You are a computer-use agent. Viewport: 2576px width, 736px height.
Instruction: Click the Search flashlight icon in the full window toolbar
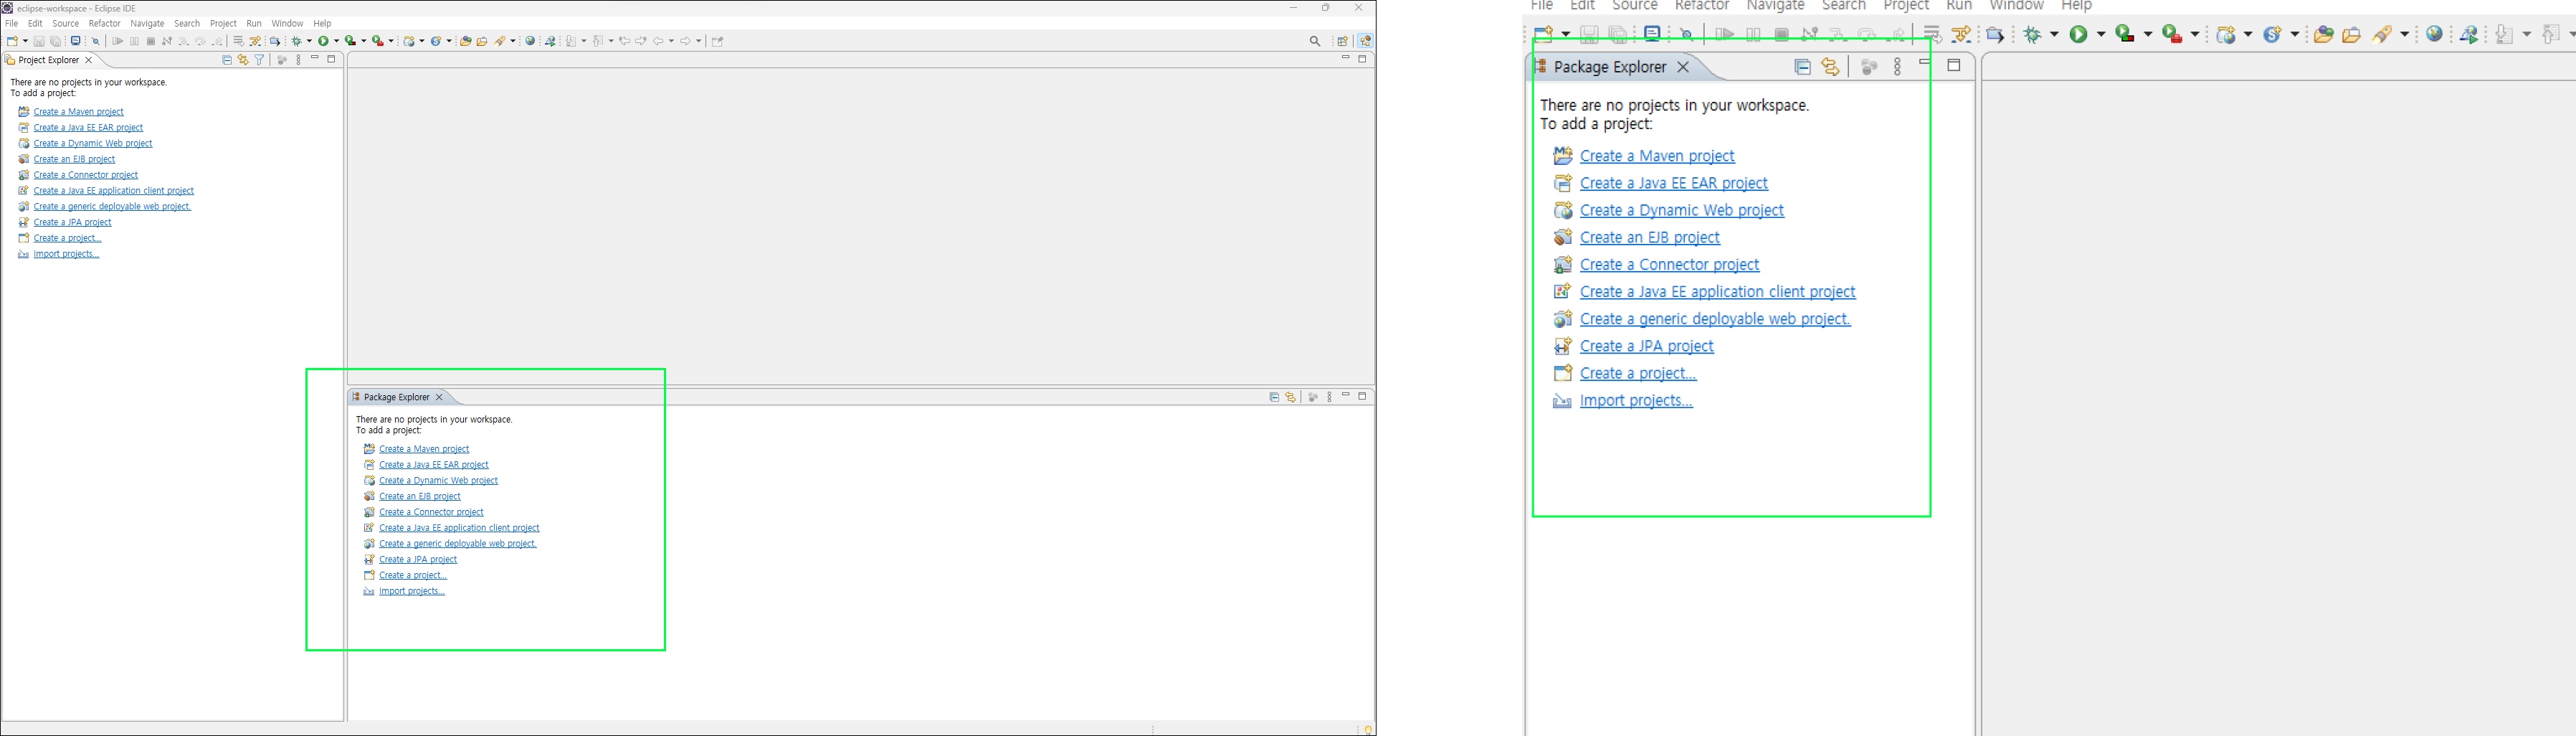[x=500, y=41]
